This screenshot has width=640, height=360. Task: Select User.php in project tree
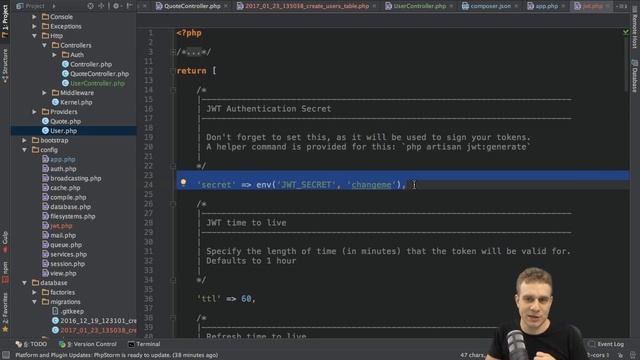coord(60,131)
